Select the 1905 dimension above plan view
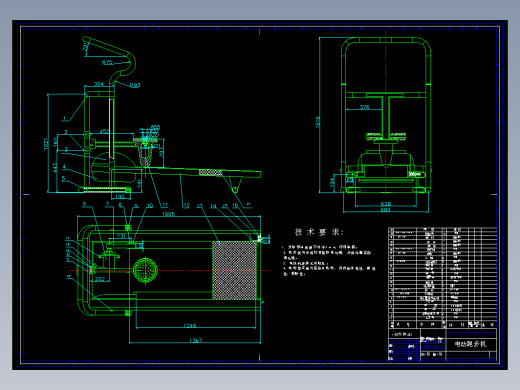 click(x=168, y=214)
